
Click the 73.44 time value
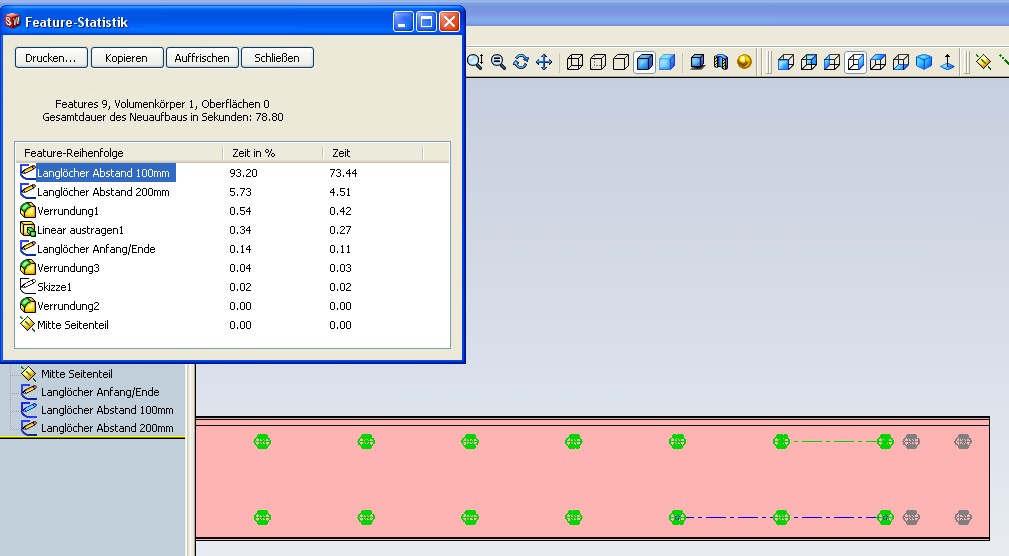click(343, 172)
